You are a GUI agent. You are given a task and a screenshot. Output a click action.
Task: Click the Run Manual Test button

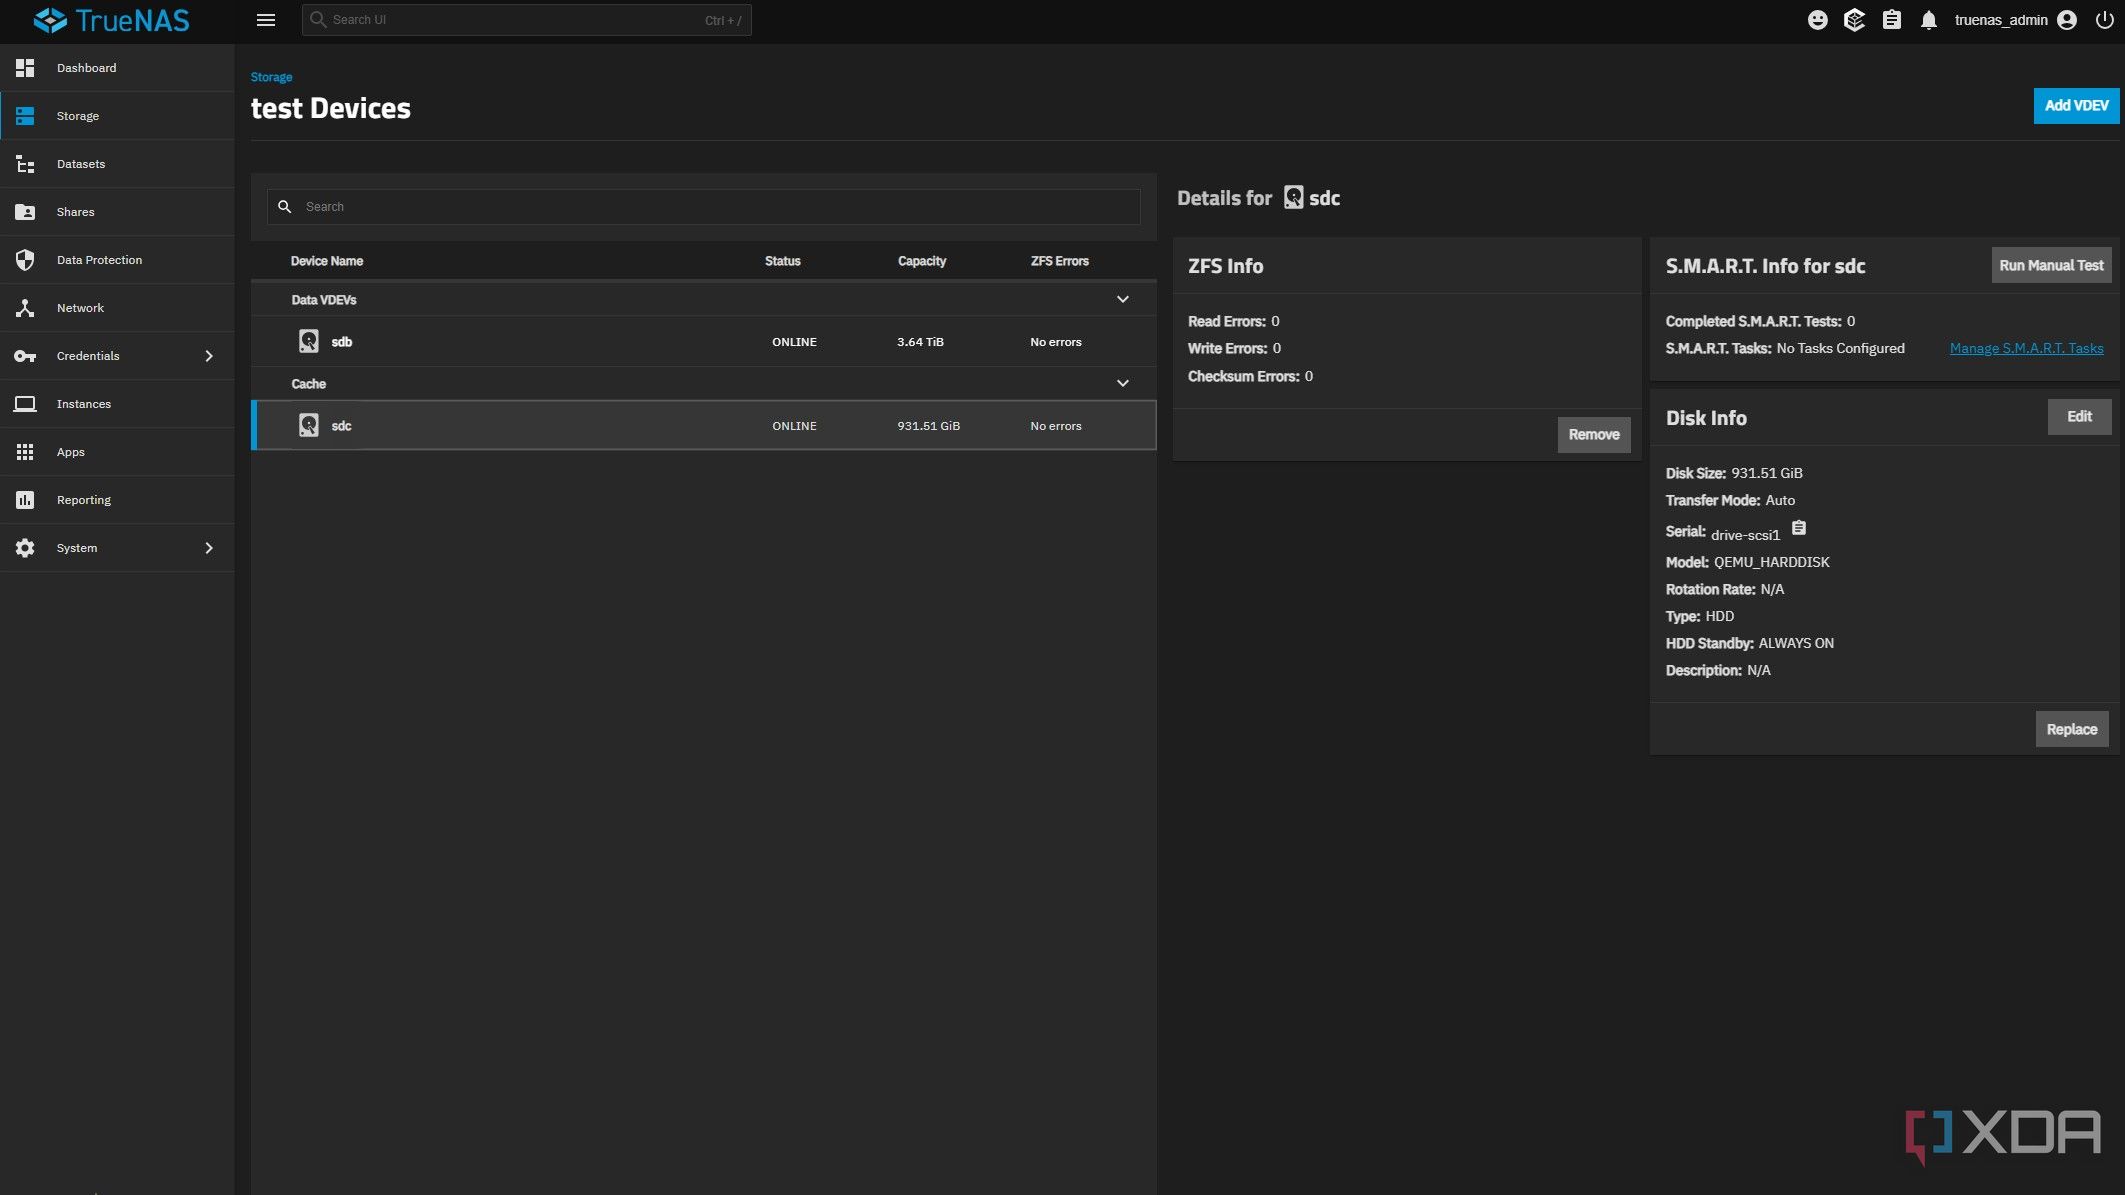[x=2051, y=265]
